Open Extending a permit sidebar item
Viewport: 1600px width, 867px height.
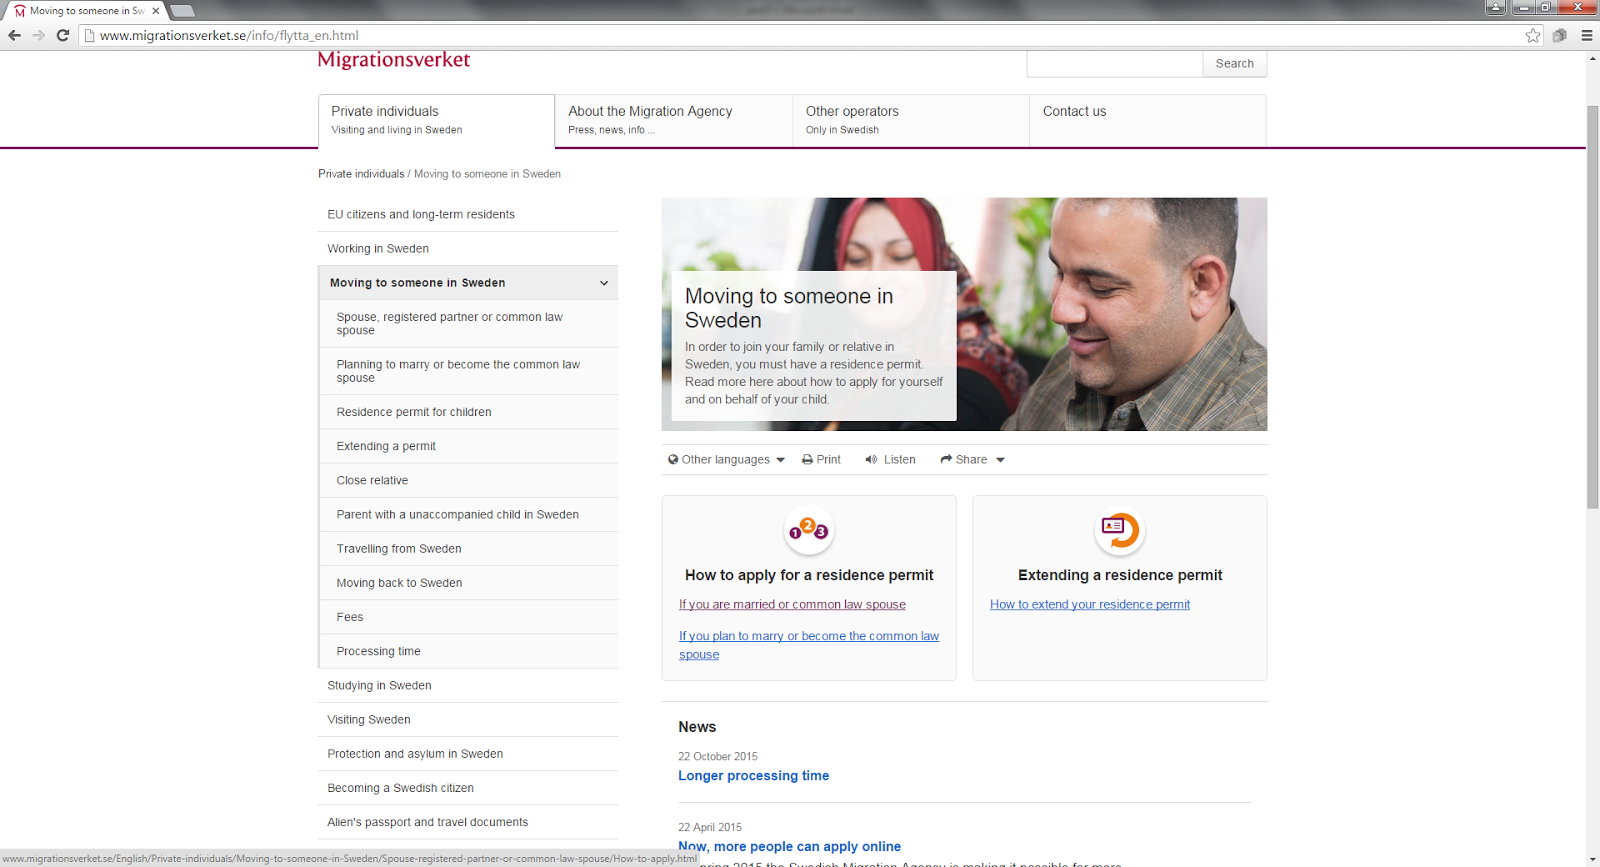pyautogui.click(x=468, y=446)
